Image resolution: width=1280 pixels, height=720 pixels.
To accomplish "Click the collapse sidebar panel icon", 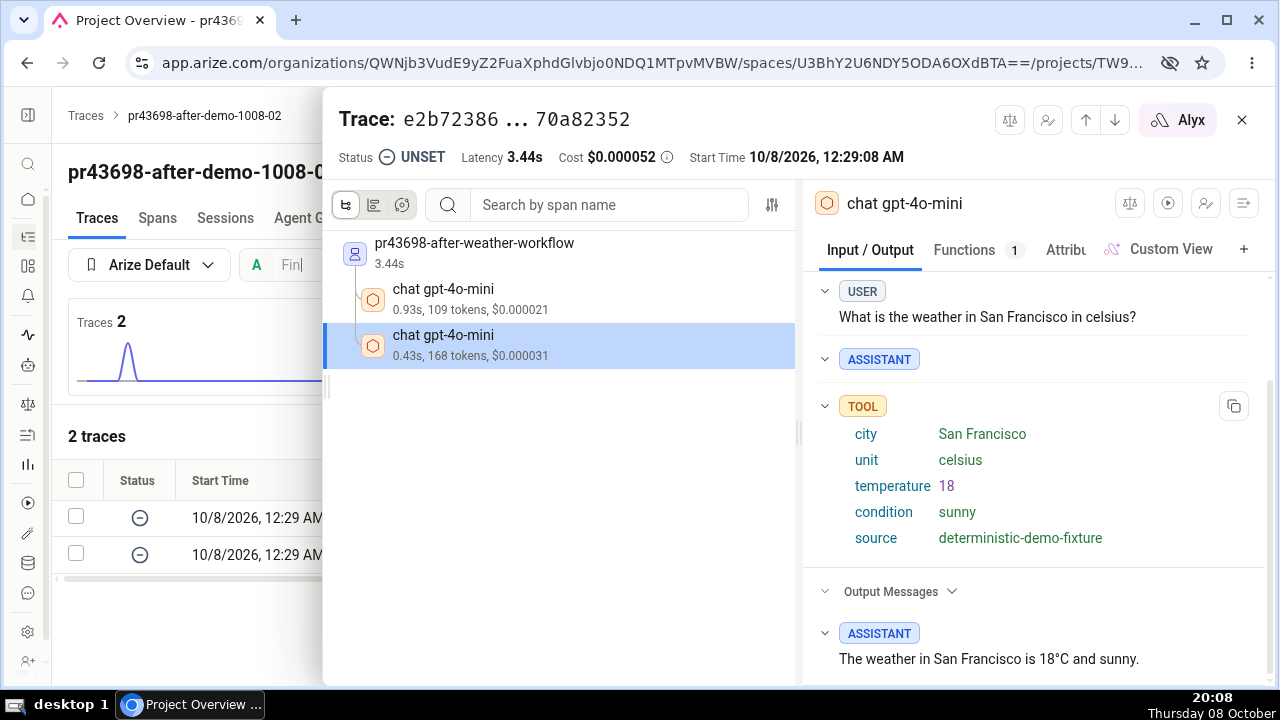I will 28,115.
